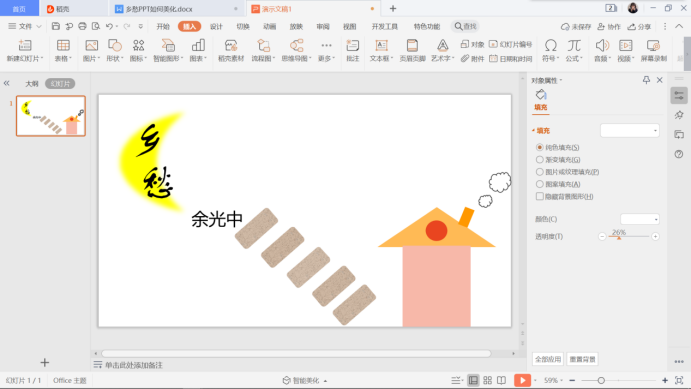Open the 开始 ribbon tab
Viewport: 691px width, 389px height.
[163, 26]
